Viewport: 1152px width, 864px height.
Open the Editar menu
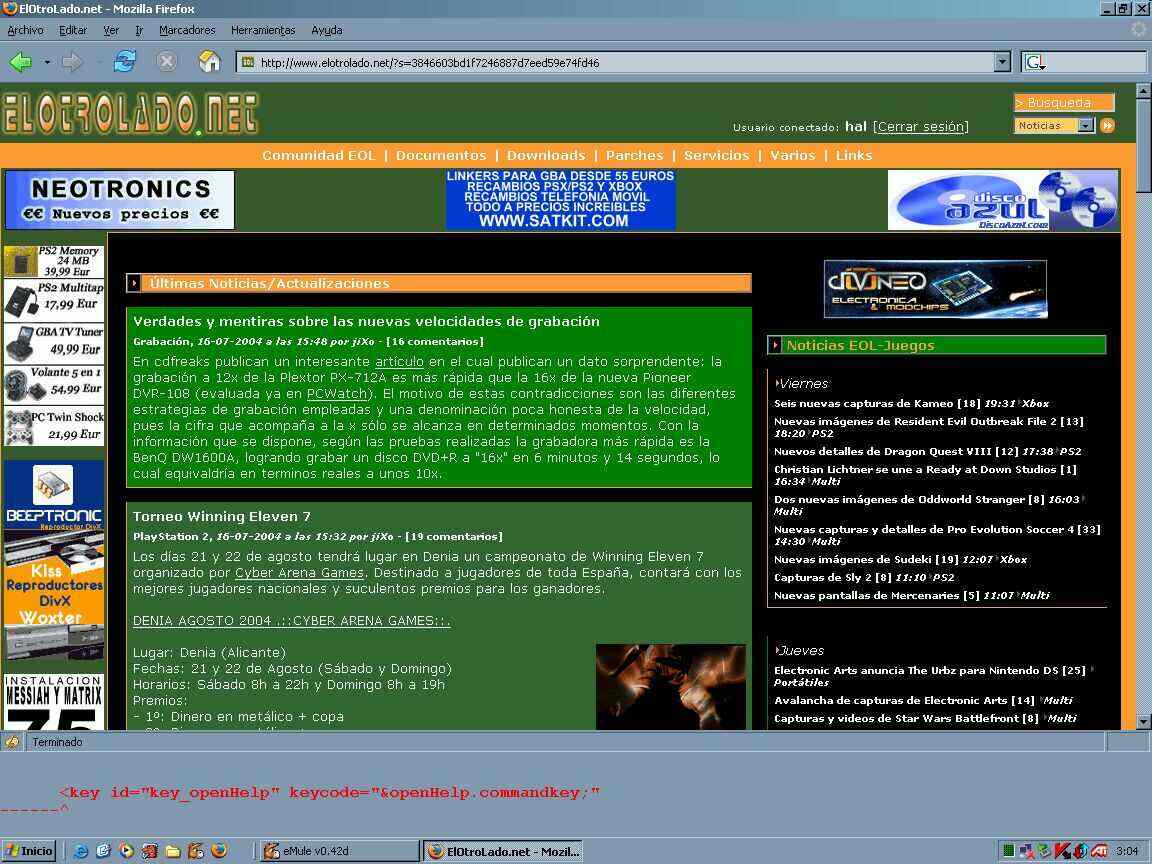[73, 30]
